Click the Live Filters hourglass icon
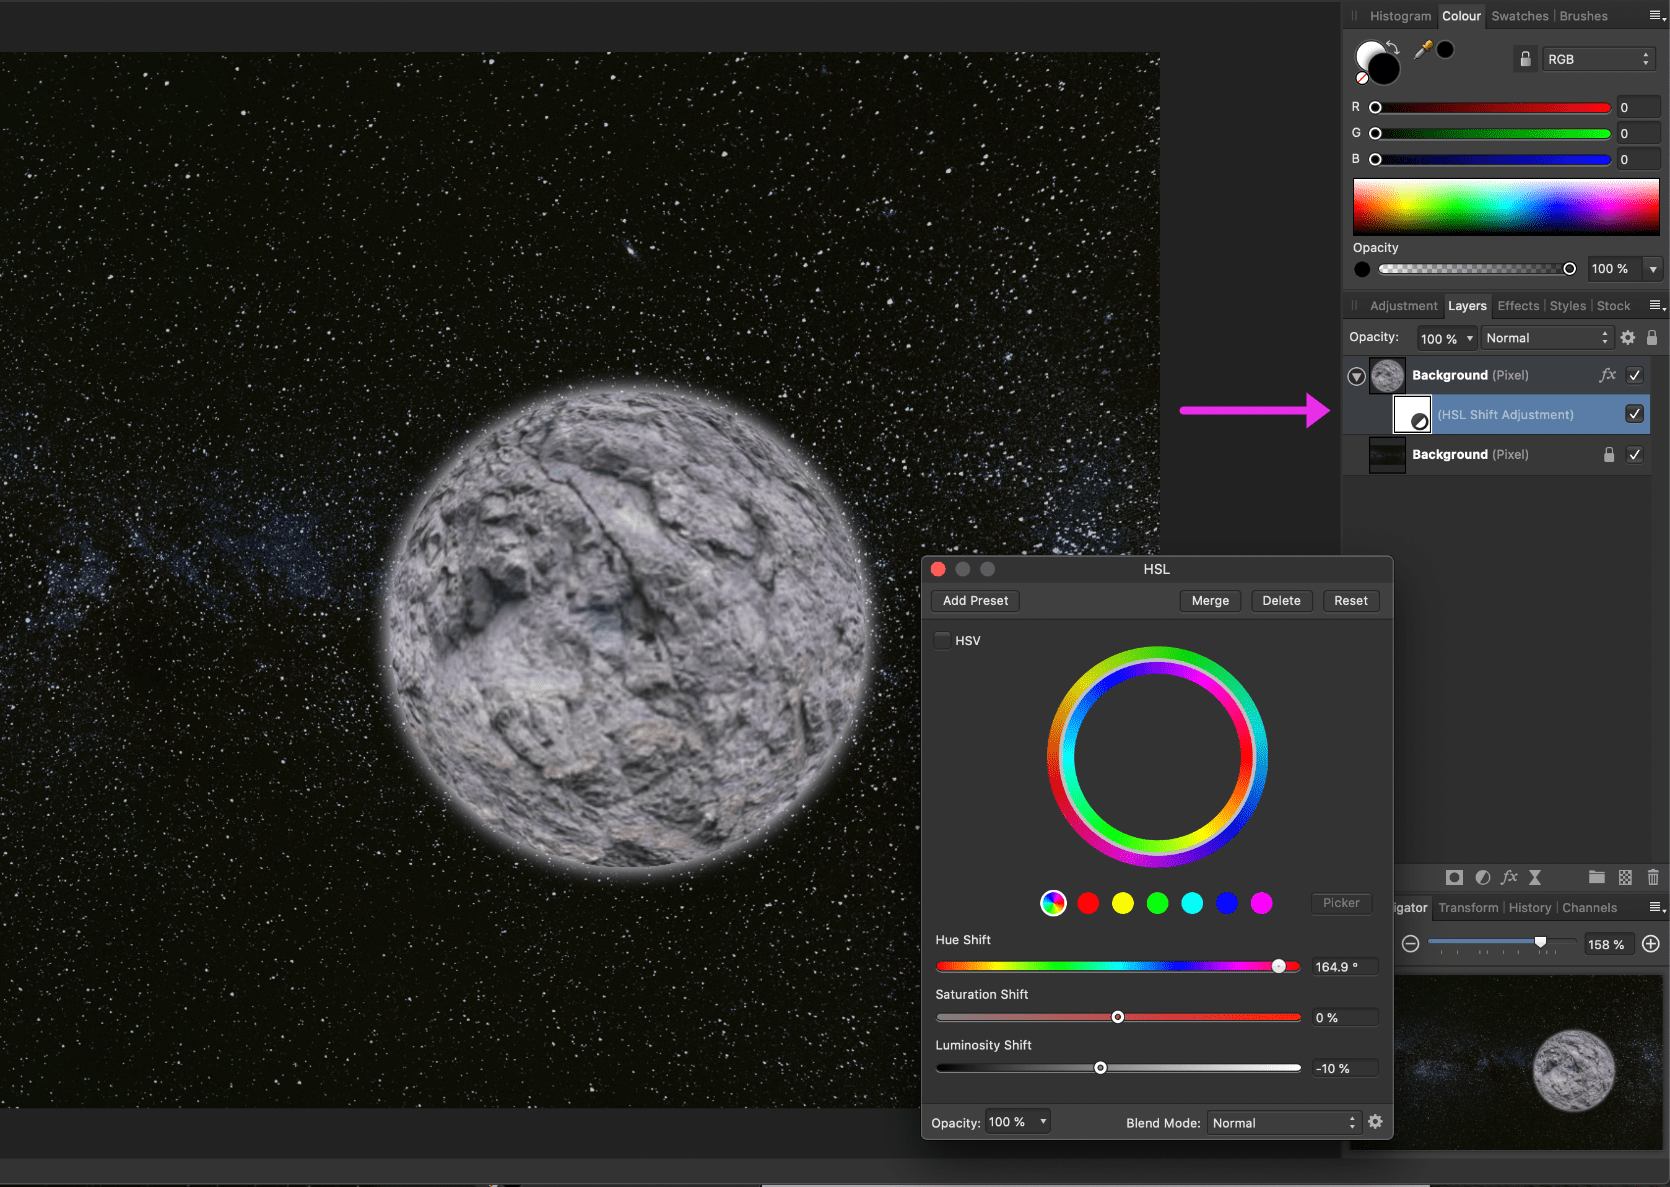This screenshot has width=1670, height=1187. pyautogui.click(x=1535, y=877)
